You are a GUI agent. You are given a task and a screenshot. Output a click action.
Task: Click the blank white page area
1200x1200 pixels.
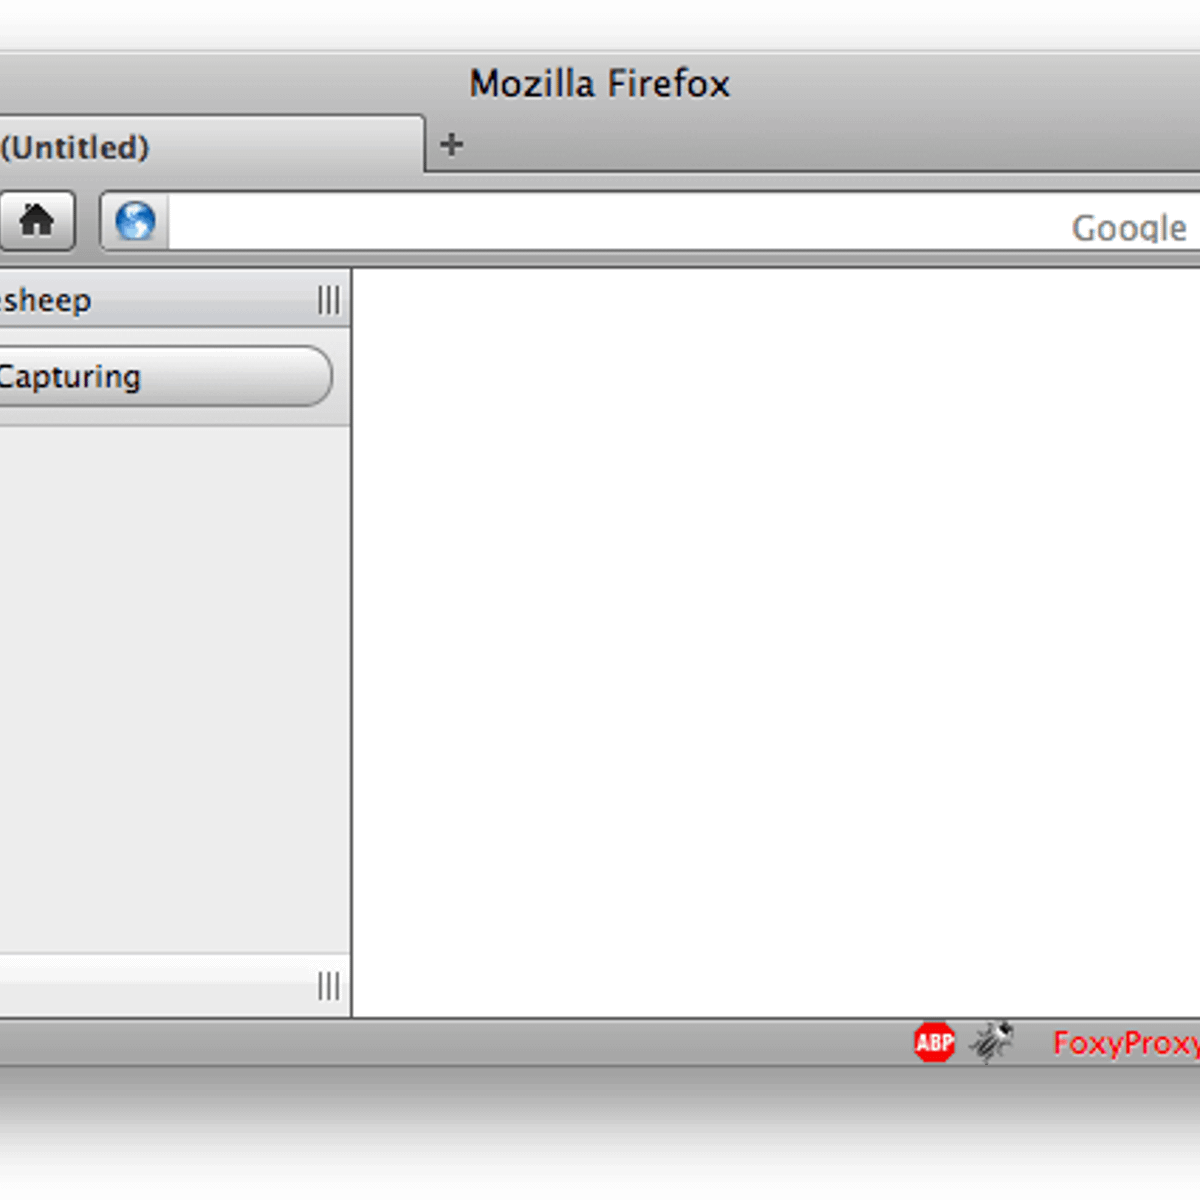[x=775, y=640]
